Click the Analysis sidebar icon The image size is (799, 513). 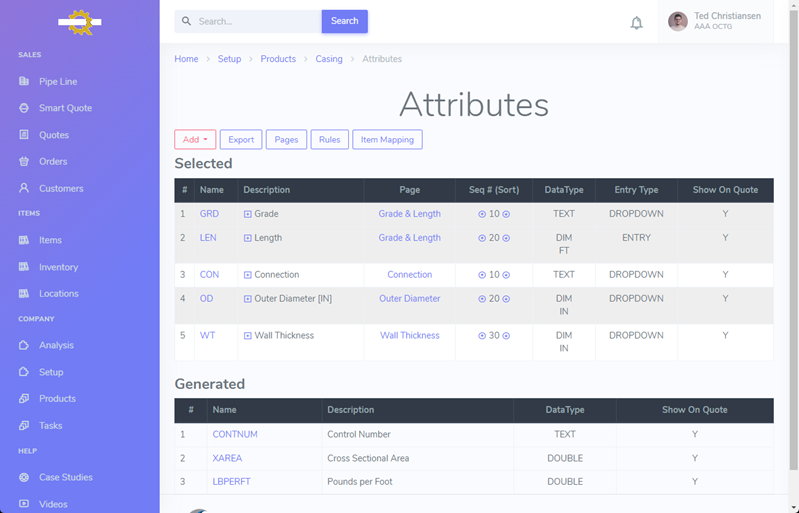coord(24,345)
